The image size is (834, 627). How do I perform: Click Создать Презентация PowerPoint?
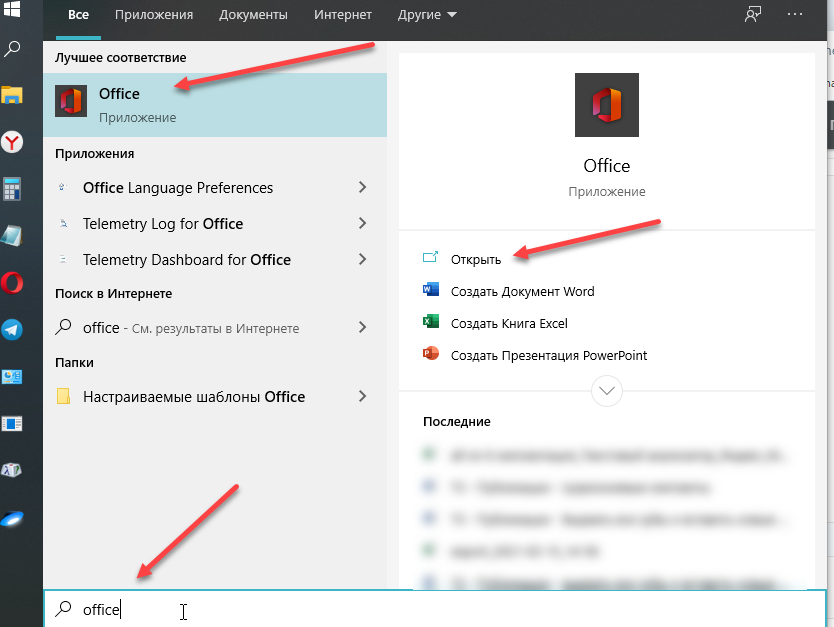[x=548, y=355]
